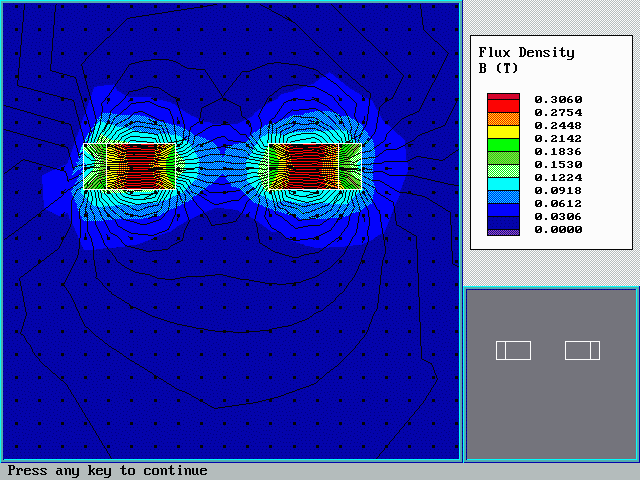Click the legend value 0.1836
Image resolution: width=640 pixels, height=480 pixels.
(x=558, y=152)
